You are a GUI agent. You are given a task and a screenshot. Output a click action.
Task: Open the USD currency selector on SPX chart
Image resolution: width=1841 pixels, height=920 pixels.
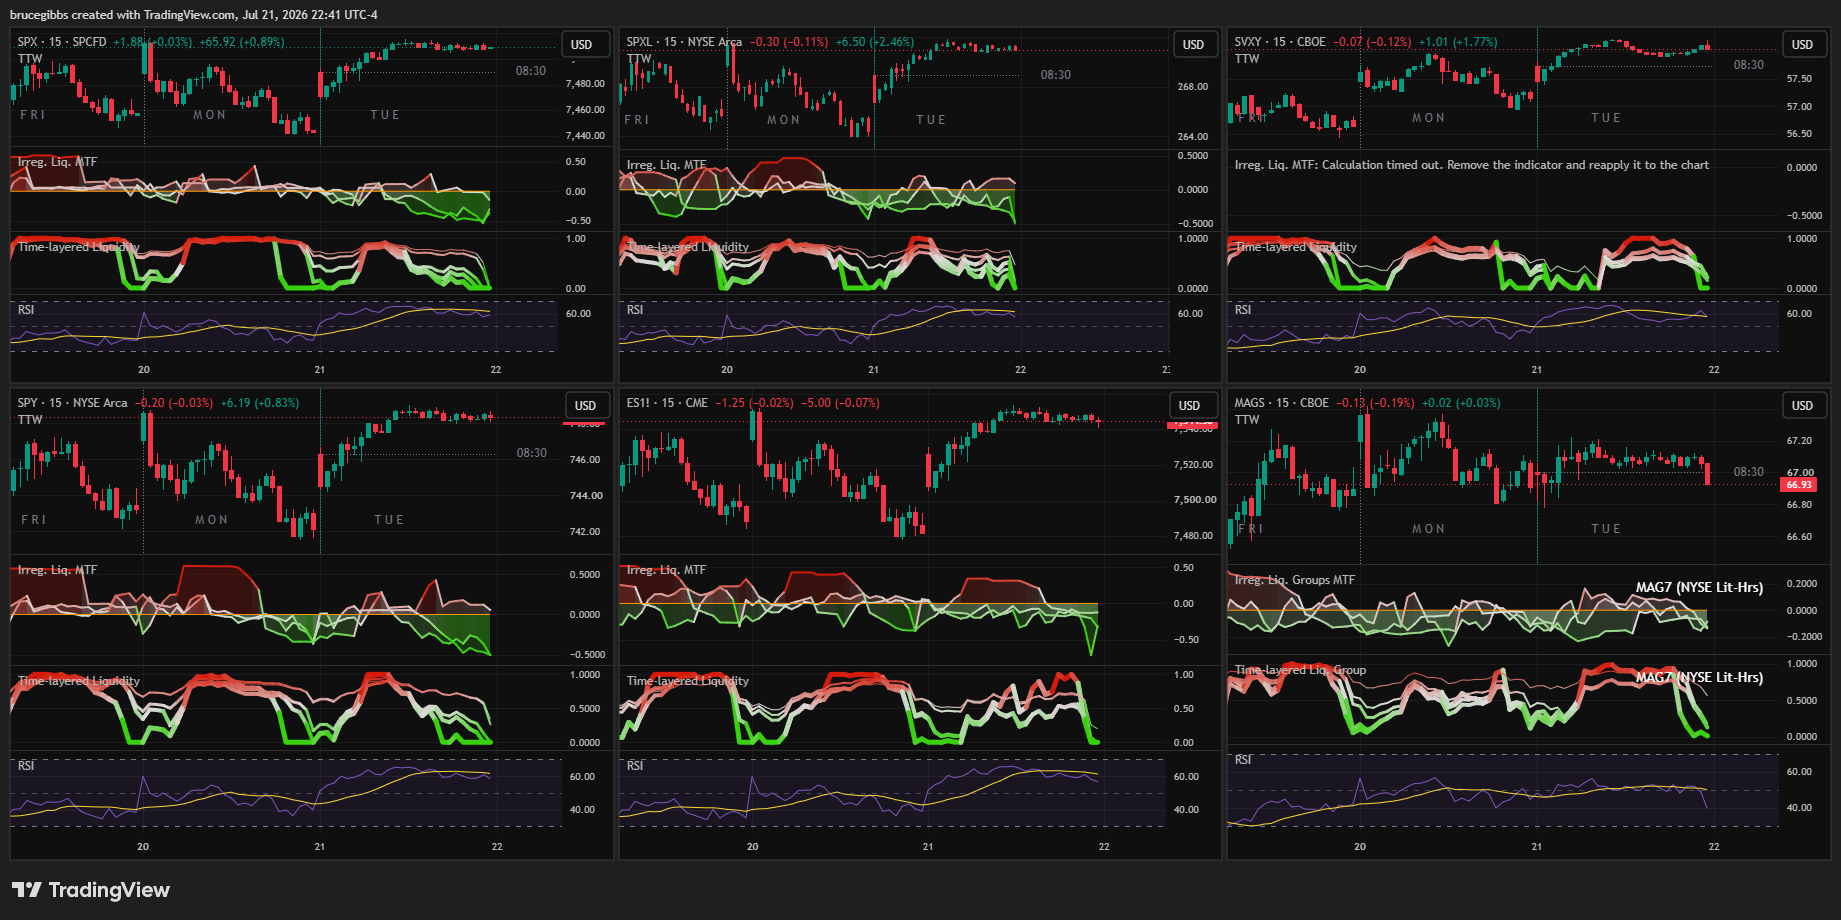pyautogui.click(x=581, y=45)
